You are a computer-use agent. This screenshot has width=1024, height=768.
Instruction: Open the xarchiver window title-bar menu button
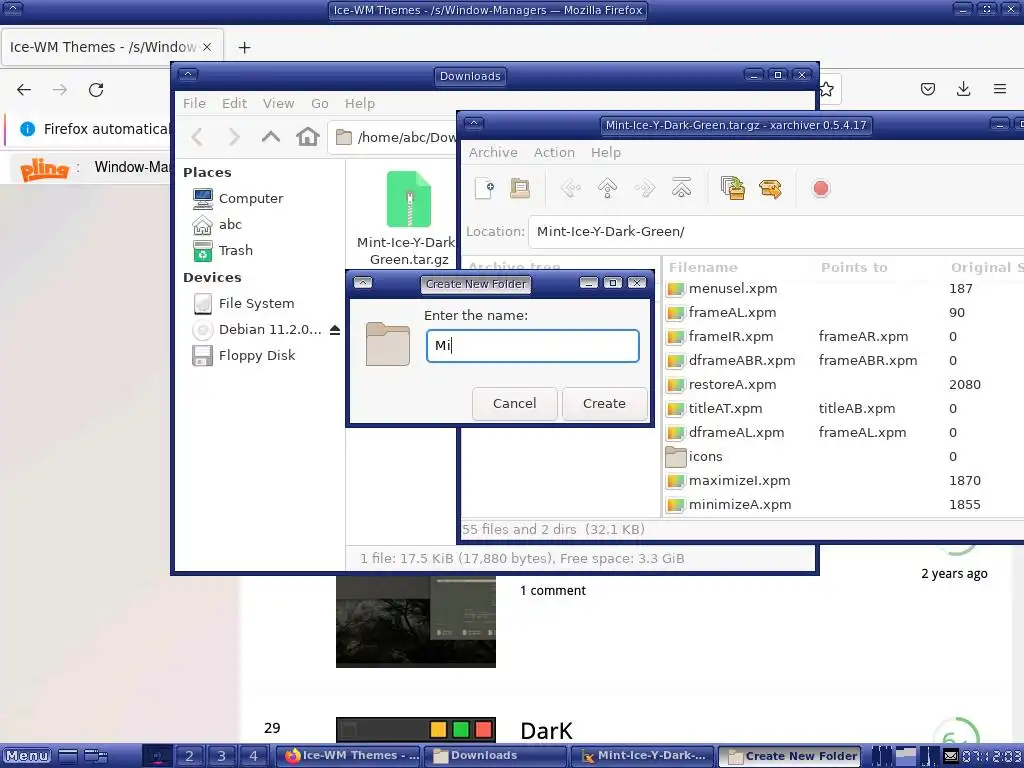pos(474,124)
